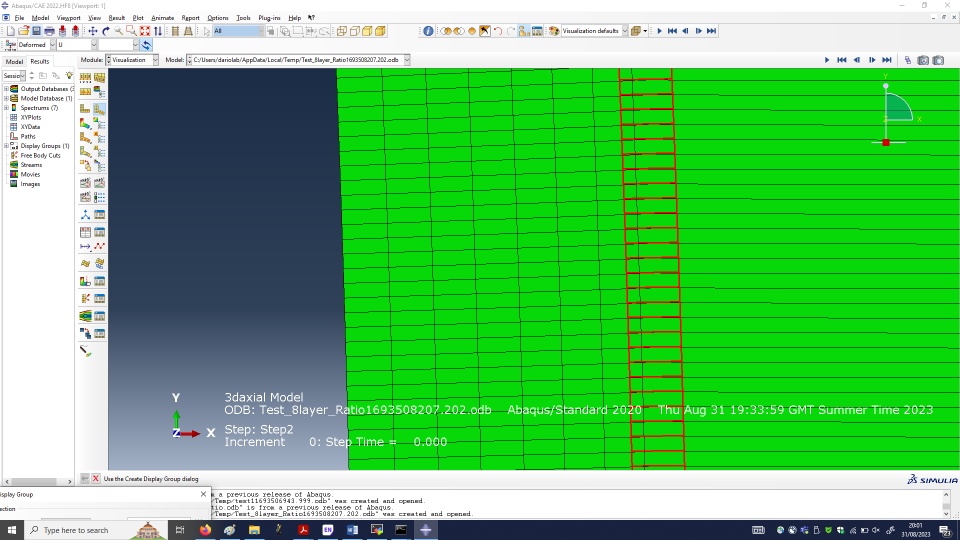Click the Create XY Data icon
960x540 pixels.
(x=85, y=232)
